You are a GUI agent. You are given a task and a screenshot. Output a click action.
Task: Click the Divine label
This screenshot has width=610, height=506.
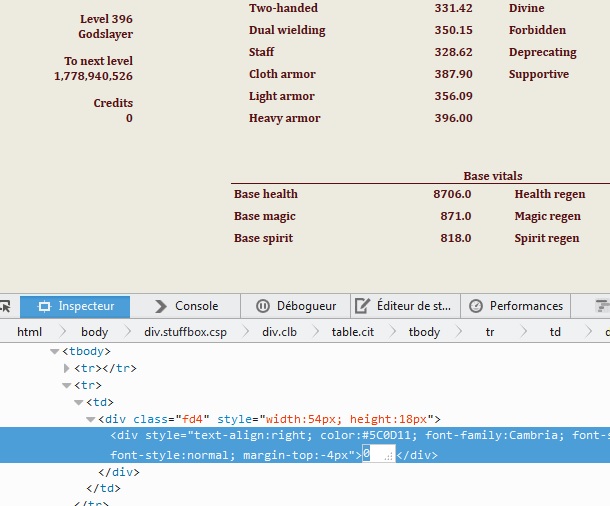pos(526,8)
